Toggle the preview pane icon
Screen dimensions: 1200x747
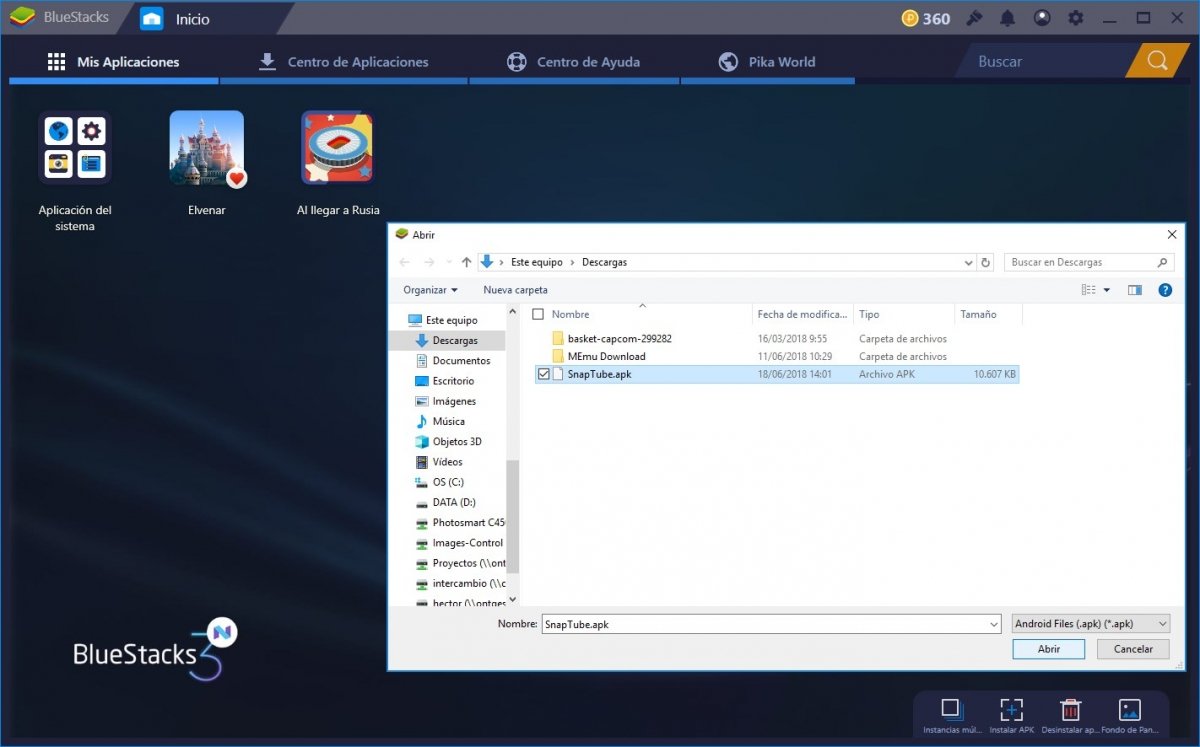point(1135,290)
